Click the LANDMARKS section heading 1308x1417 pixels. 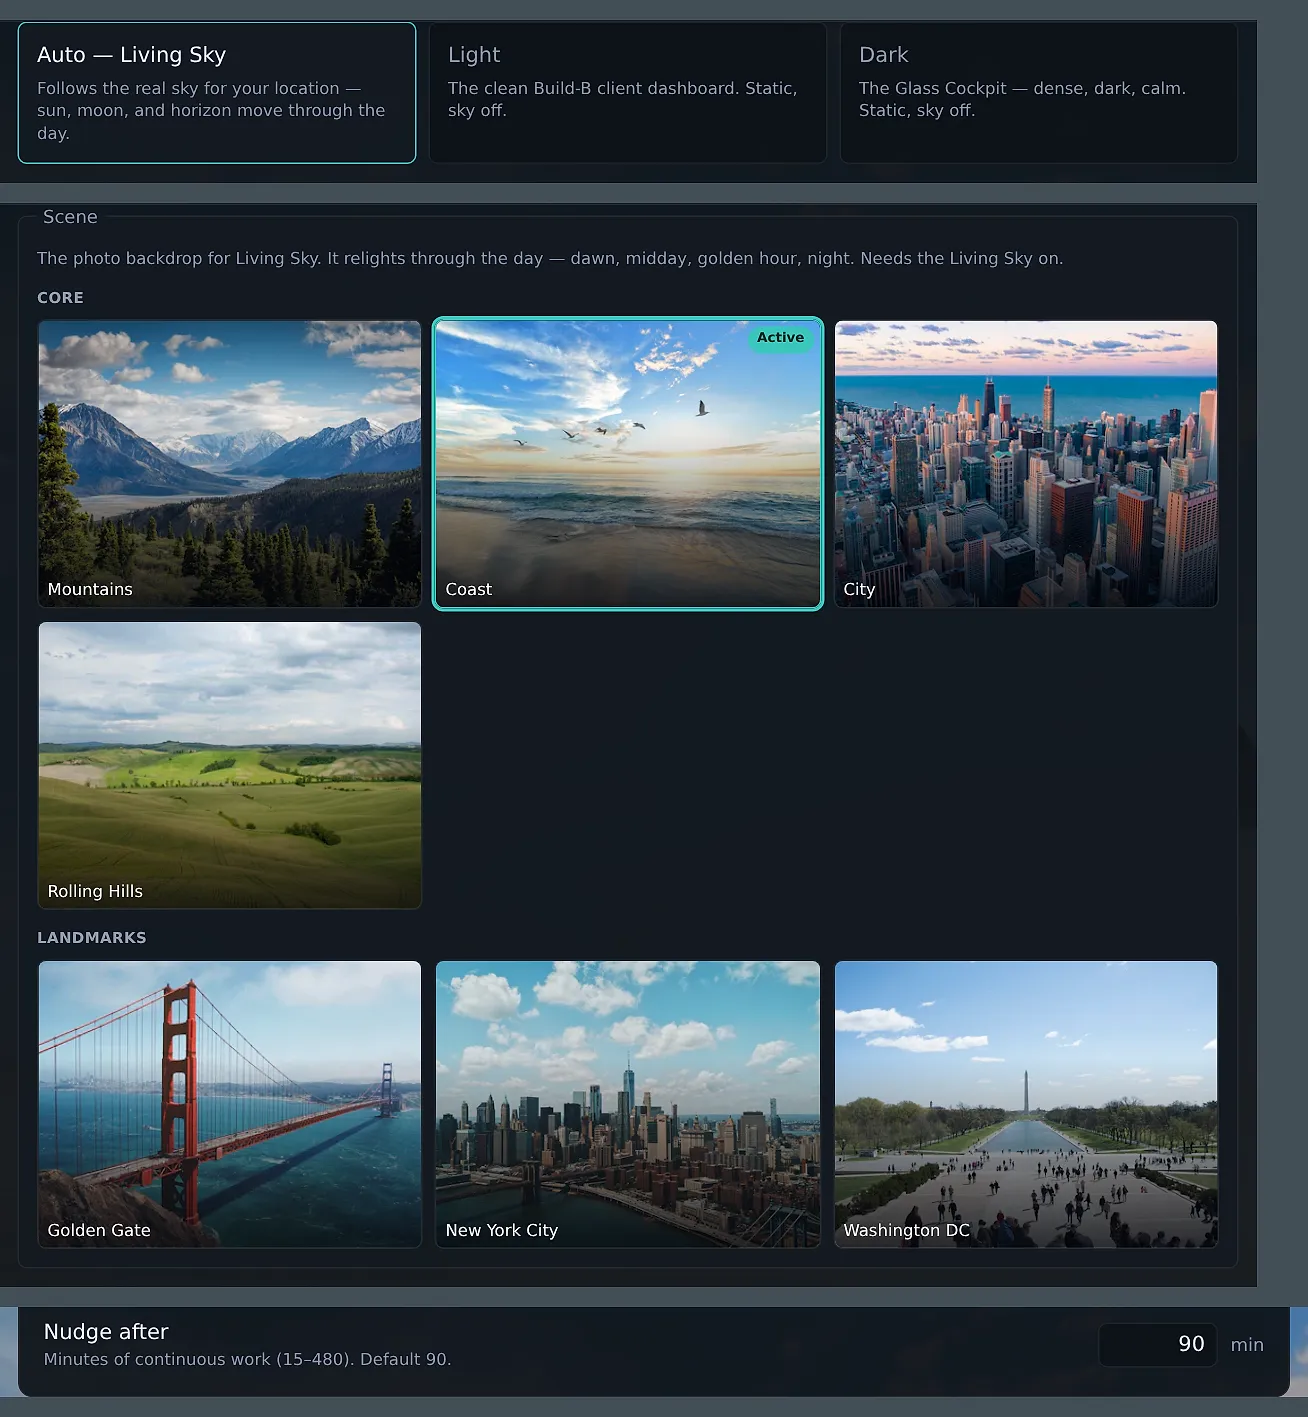coord(92,938)
